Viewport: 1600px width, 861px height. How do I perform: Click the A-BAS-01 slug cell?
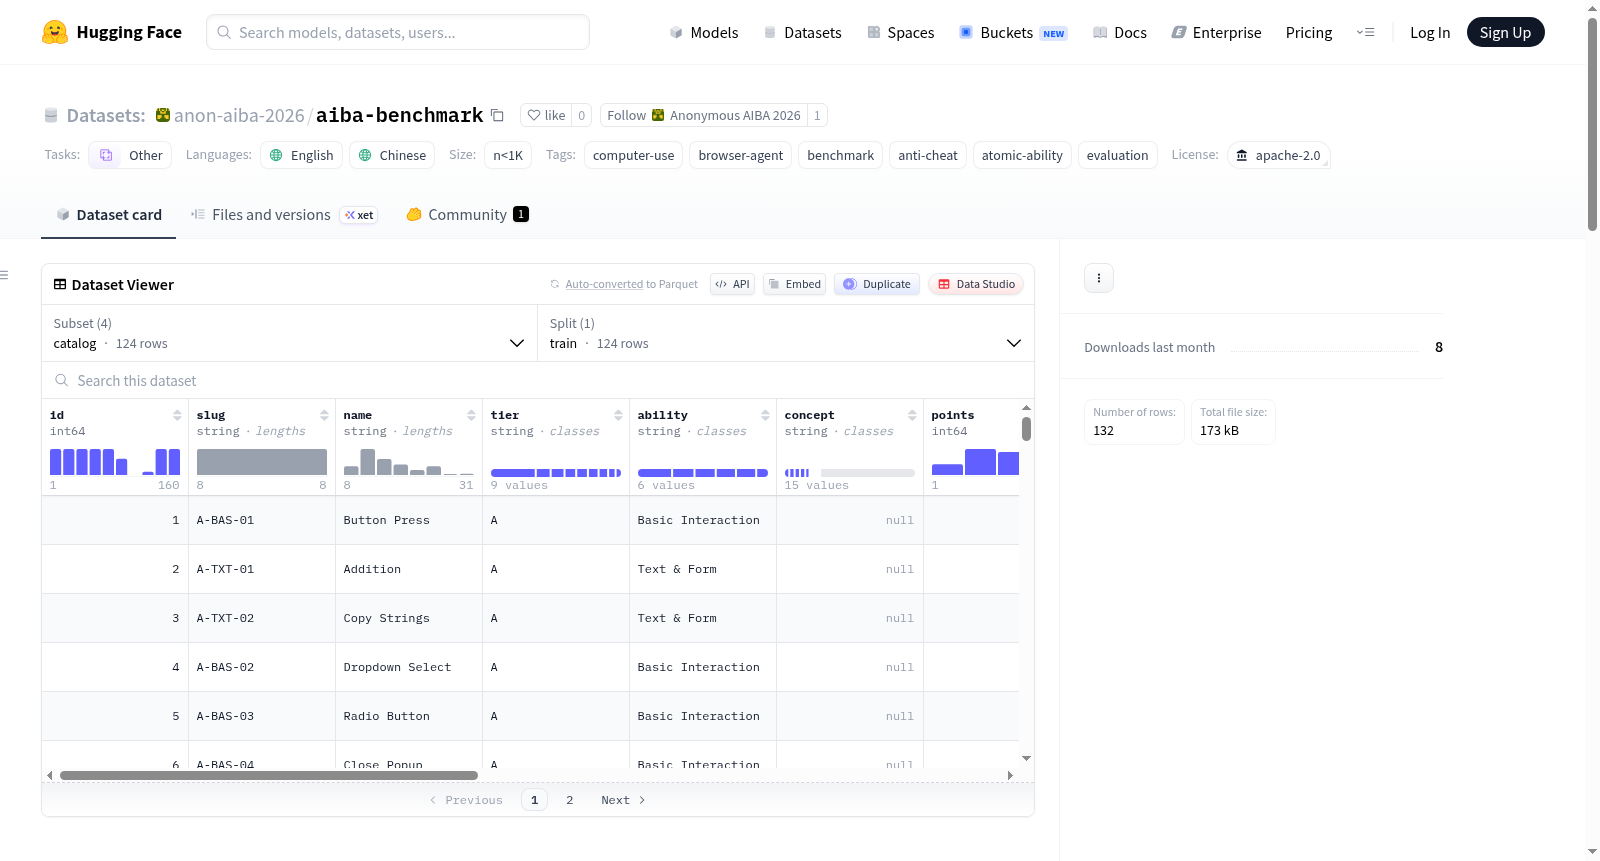[x=262, y=520]
